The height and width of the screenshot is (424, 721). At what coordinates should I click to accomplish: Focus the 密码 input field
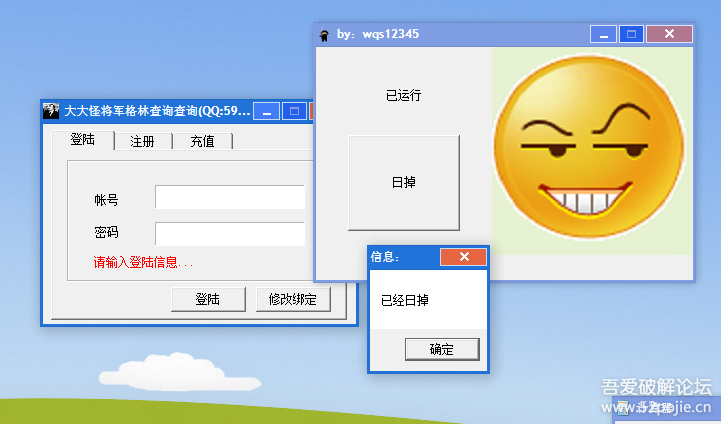(230, 234)
